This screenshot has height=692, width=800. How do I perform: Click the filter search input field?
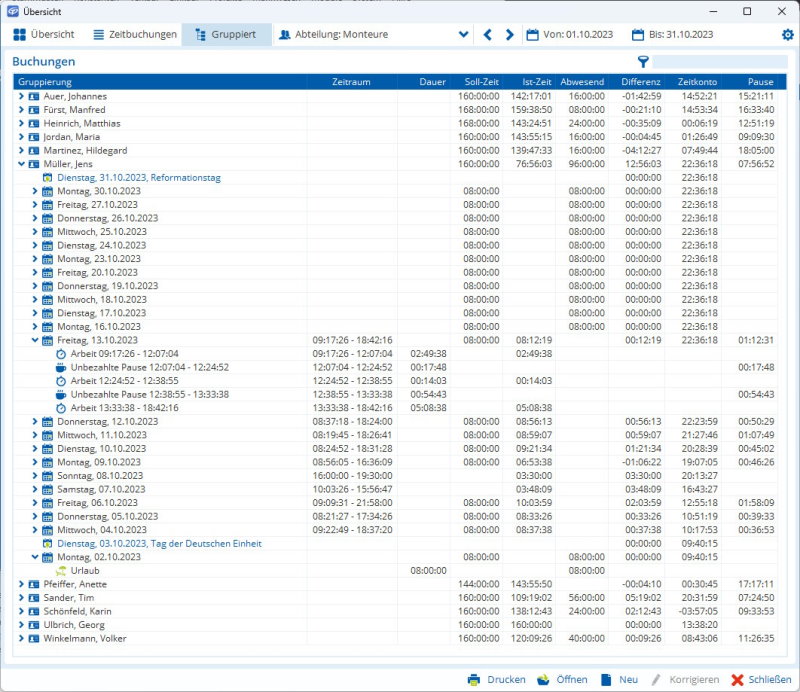point(720,62)
